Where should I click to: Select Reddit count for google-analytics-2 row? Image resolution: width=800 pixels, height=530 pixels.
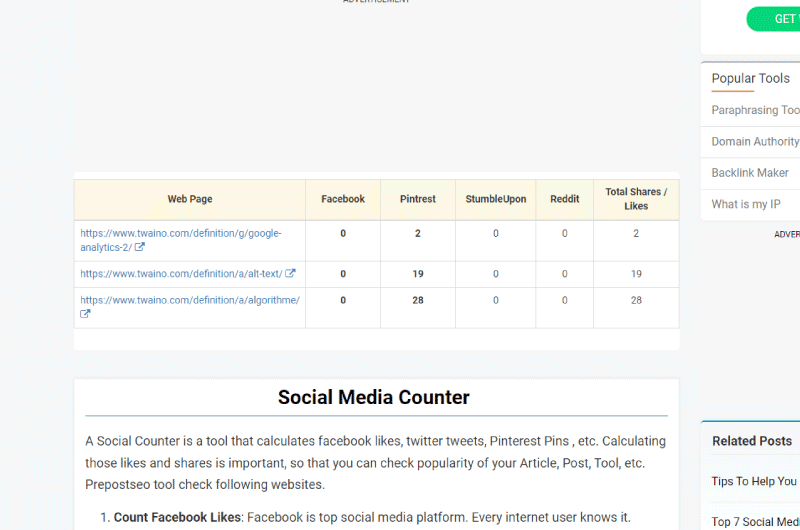564,233
